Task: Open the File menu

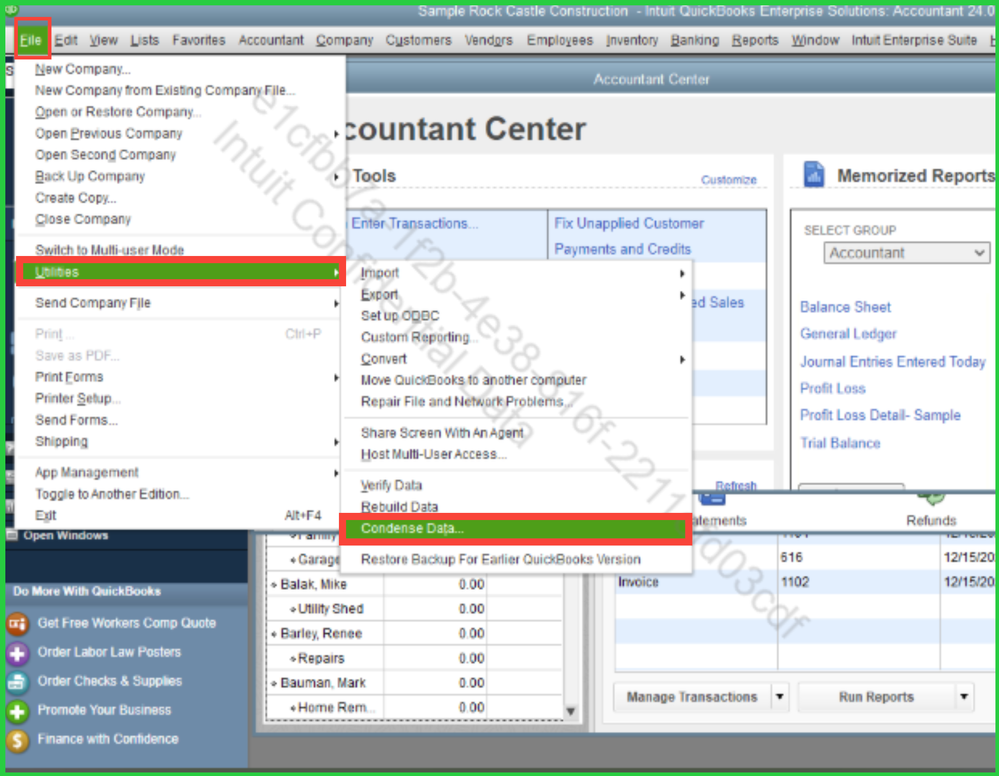Action: (x=31, y=40)
